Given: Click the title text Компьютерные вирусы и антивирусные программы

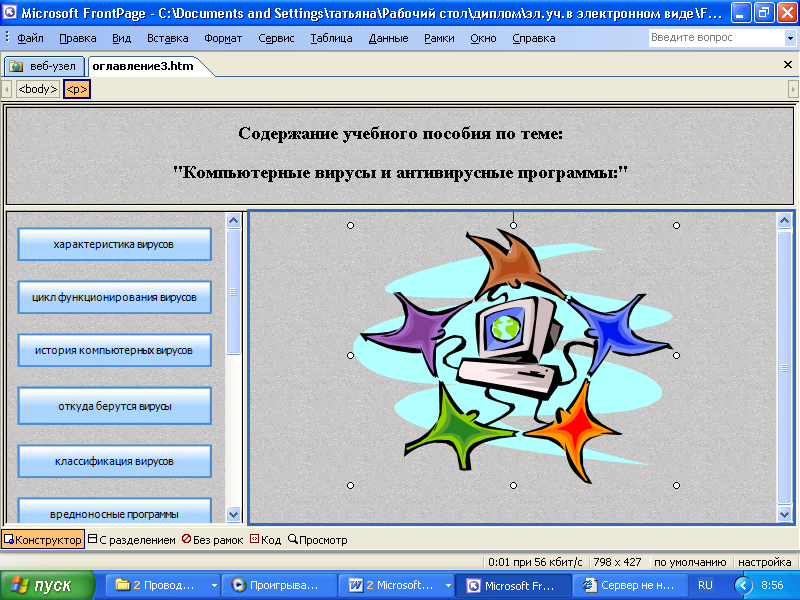Looking at the screenshot, I should [x=401, y=172].
